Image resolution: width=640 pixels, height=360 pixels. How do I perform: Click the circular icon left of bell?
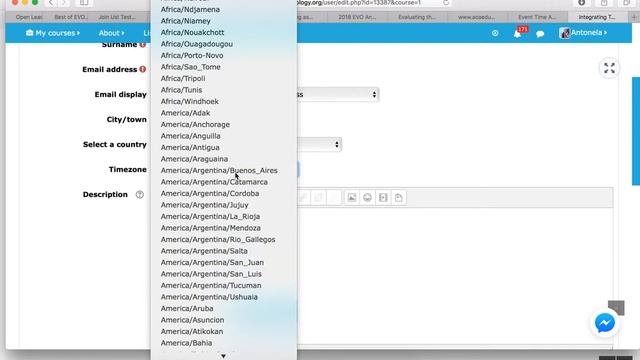point(495,33)
